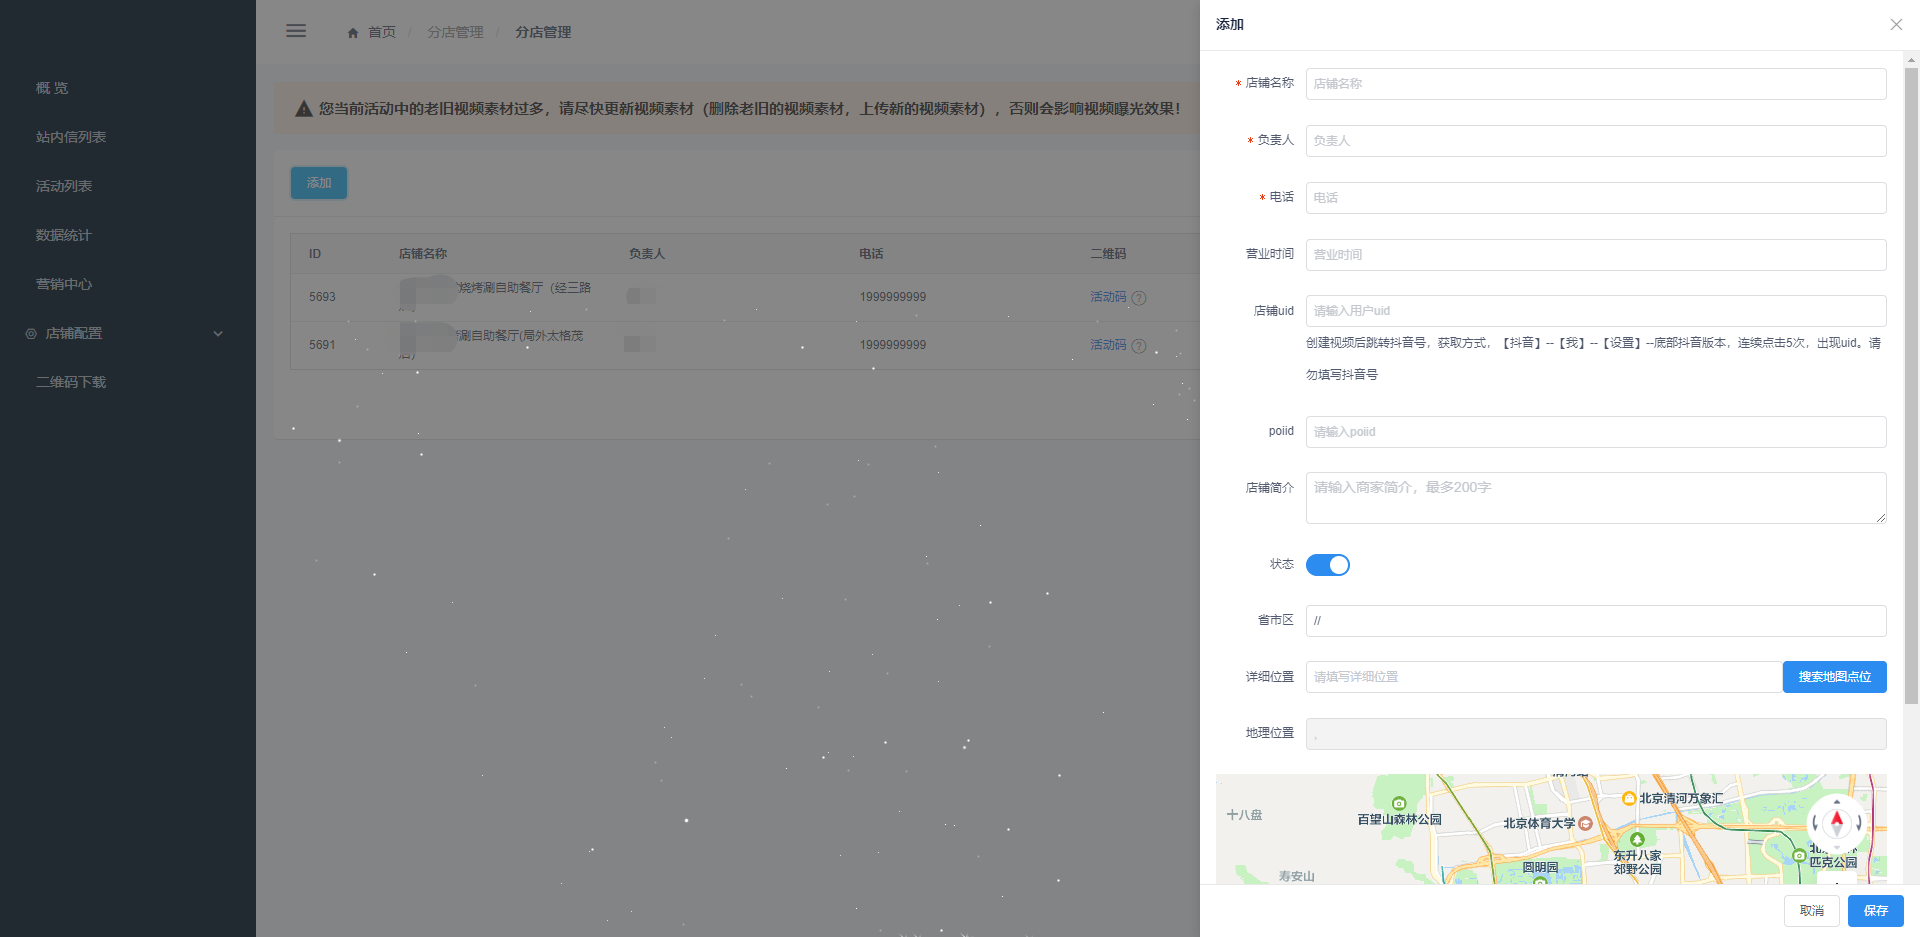Viewport: 1920px width, 937px height.
Task: Click the map compass control
Action: [x=1836, y=822]
